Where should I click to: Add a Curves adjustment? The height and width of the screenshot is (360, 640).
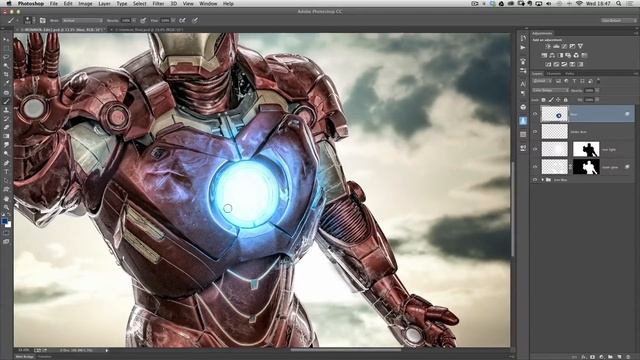point(564,47)
